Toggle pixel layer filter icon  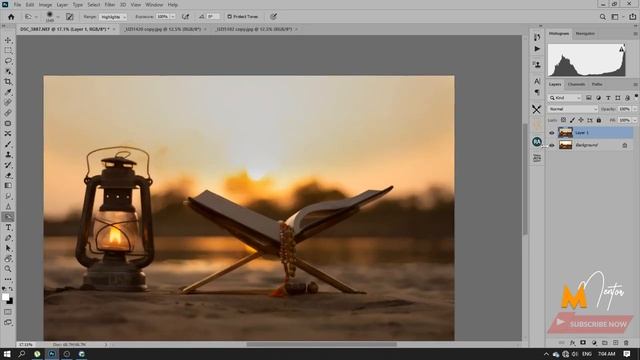coord(589,98)
